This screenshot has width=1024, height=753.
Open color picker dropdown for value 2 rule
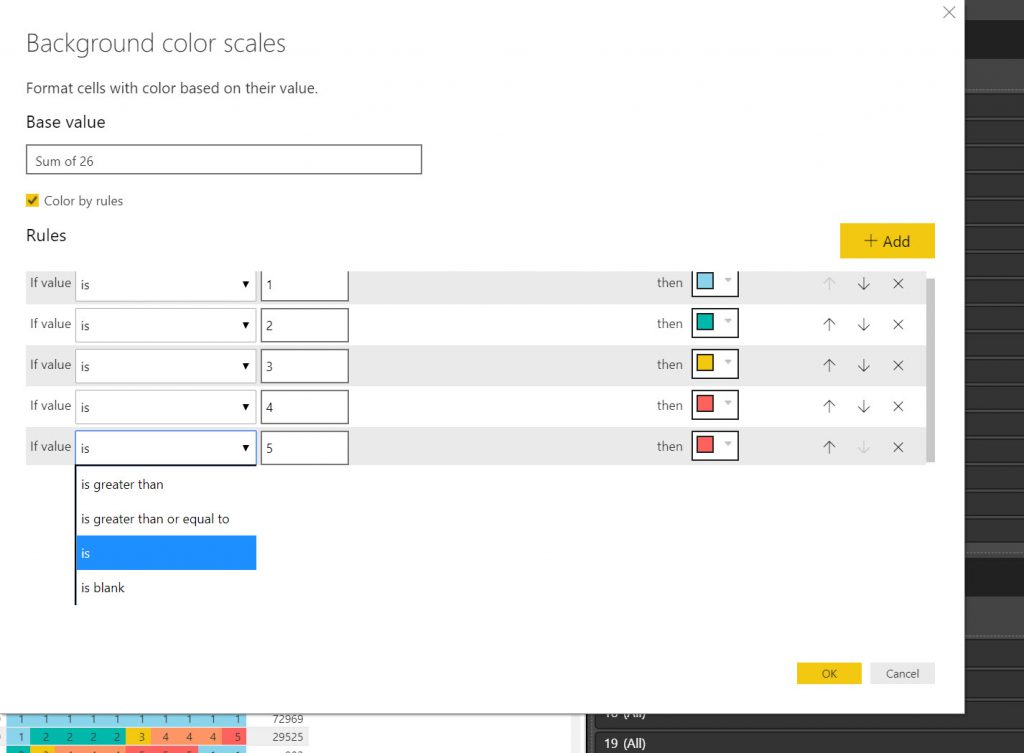[x=727, y=324]
